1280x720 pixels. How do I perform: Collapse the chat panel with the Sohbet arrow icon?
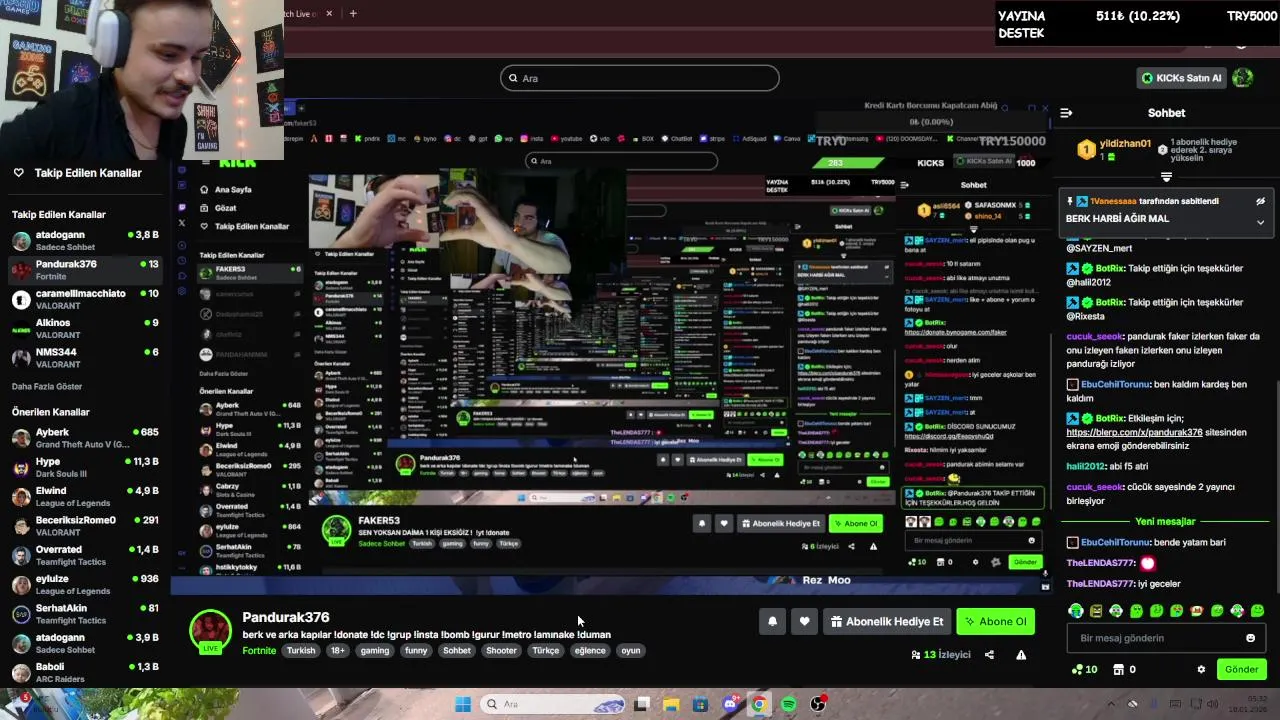tap(1066, 113)
